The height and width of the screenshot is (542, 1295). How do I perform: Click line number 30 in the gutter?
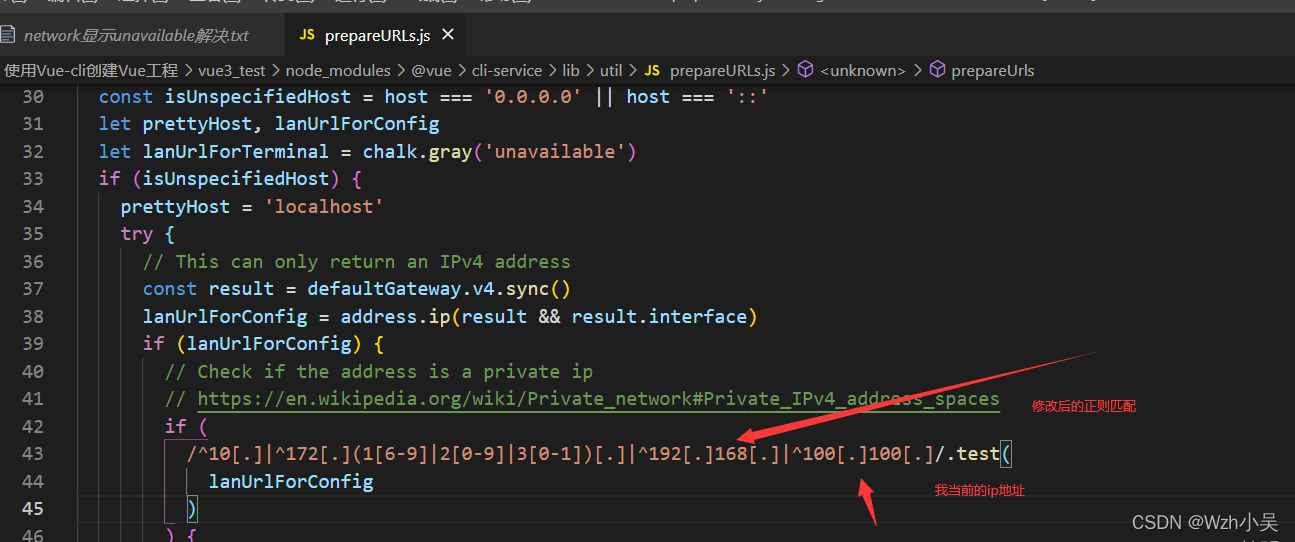click(x=33, y=97)
